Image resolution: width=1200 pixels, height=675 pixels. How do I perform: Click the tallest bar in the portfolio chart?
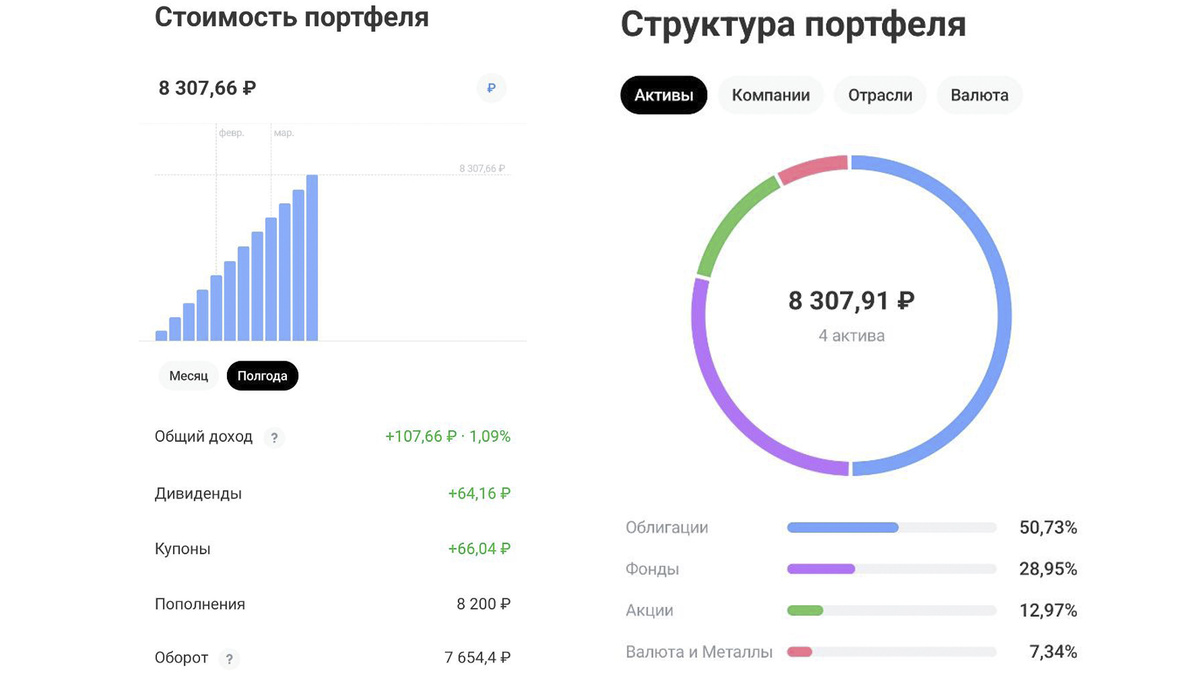coord(312,255)
